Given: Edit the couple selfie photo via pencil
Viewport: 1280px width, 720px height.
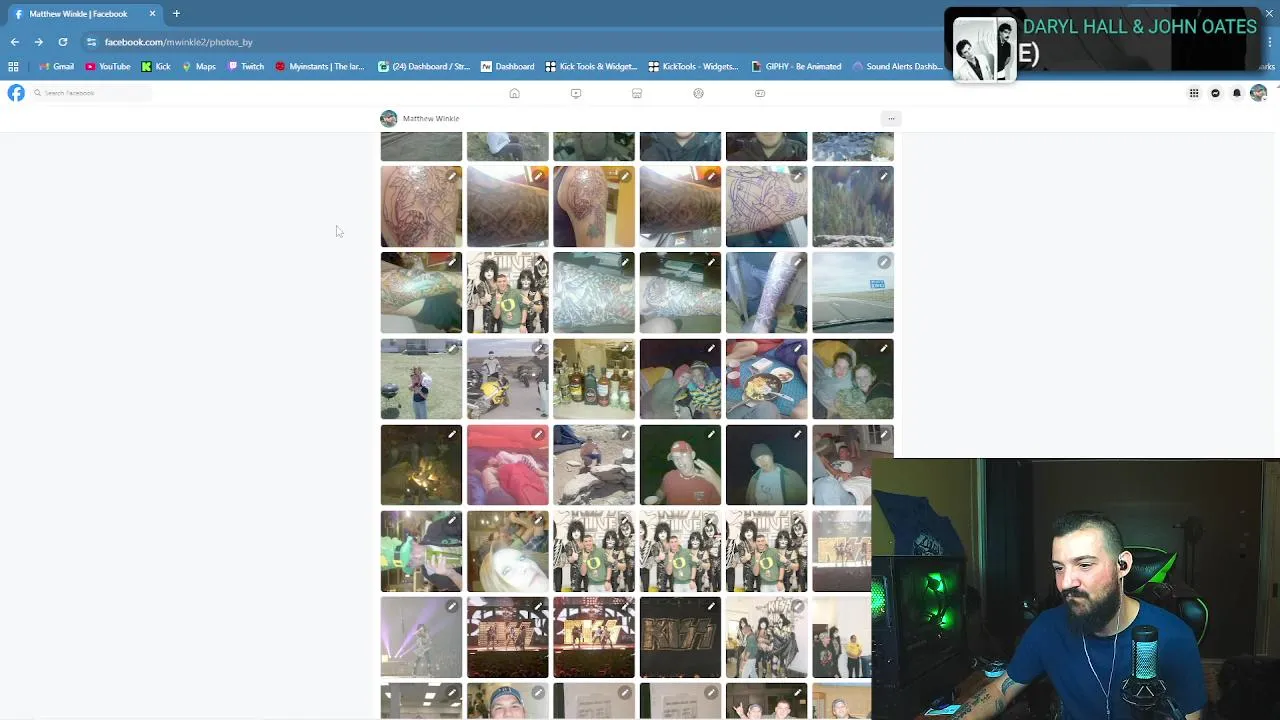Looking at the screenshot, I should 884,349.
